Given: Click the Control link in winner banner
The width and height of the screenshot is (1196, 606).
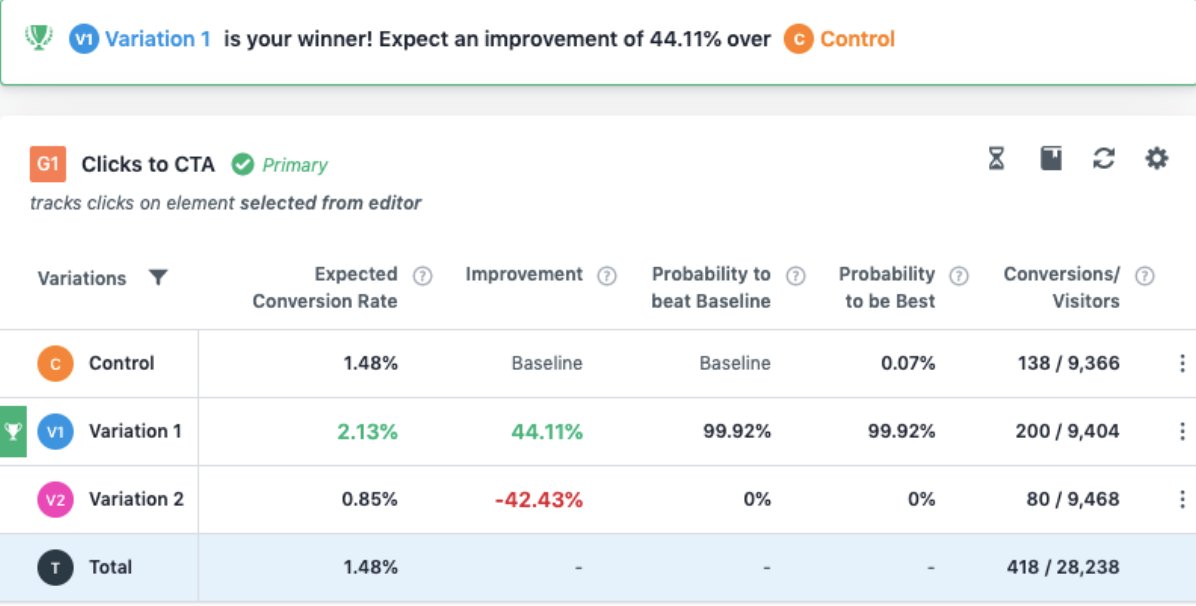Looking at the screenshot, I should click(857, 39).
